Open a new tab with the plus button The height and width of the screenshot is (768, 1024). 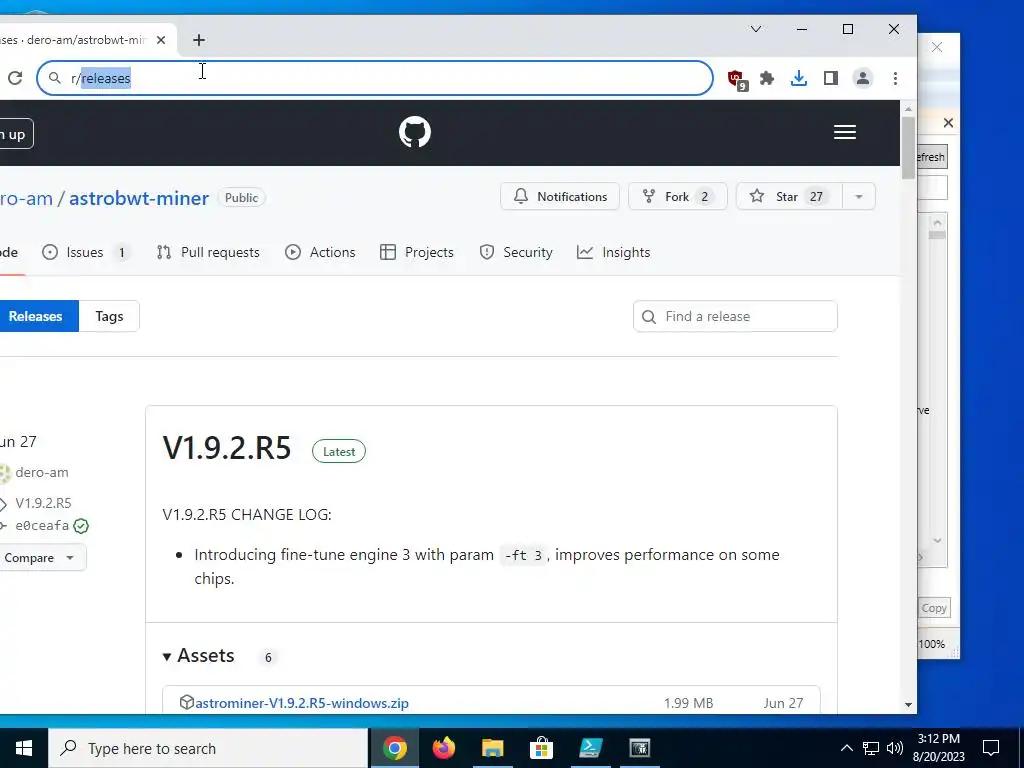coord(199,40)
